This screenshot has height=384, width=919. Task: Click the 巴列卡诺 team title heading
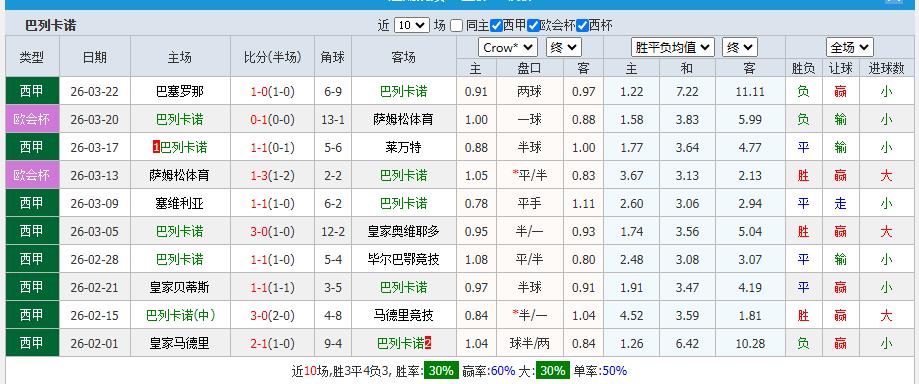click(50, 26)
